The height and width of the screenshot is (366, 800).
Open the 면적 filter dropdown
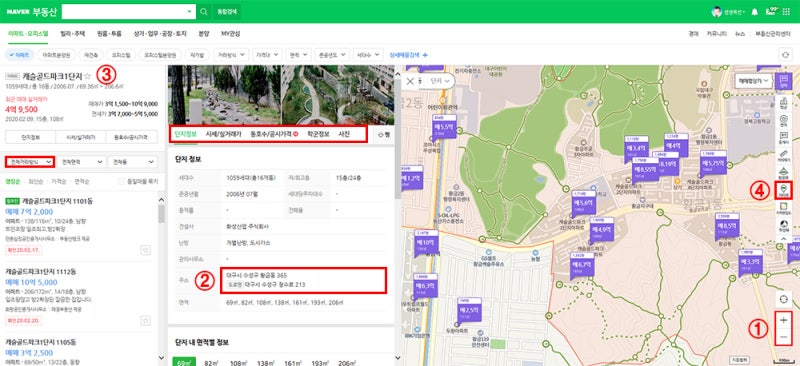coord(298,55)
